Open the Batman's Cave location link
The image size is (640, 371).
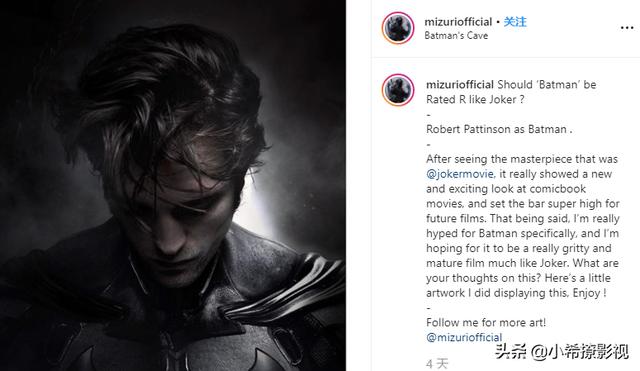pos(456,36)
